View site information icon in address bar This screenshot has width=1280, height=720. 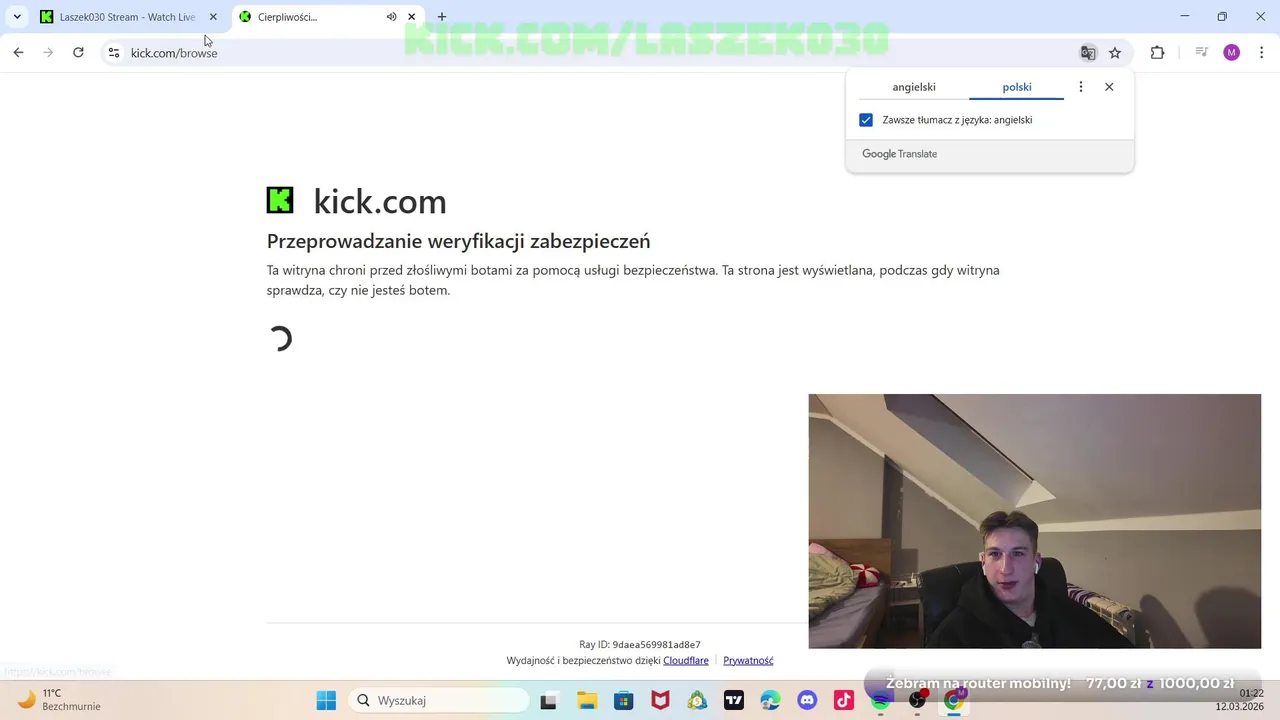pos(114,53)
